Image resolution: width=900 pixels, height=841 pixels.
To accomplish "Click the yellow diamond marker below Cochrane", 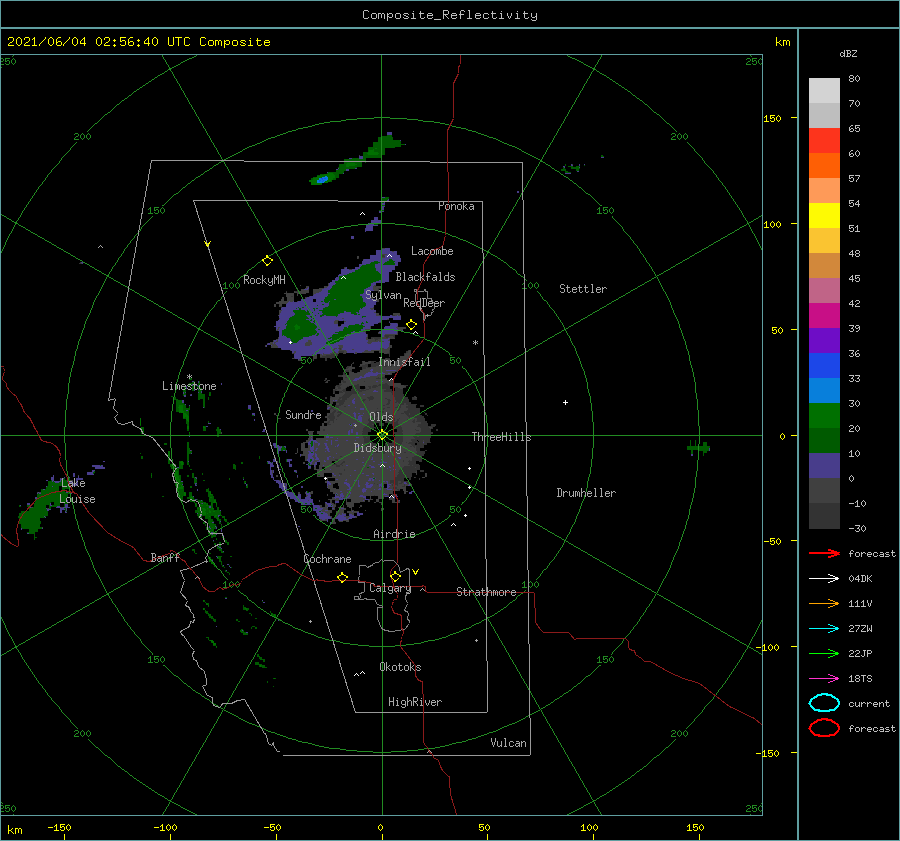I will [342, 577].
